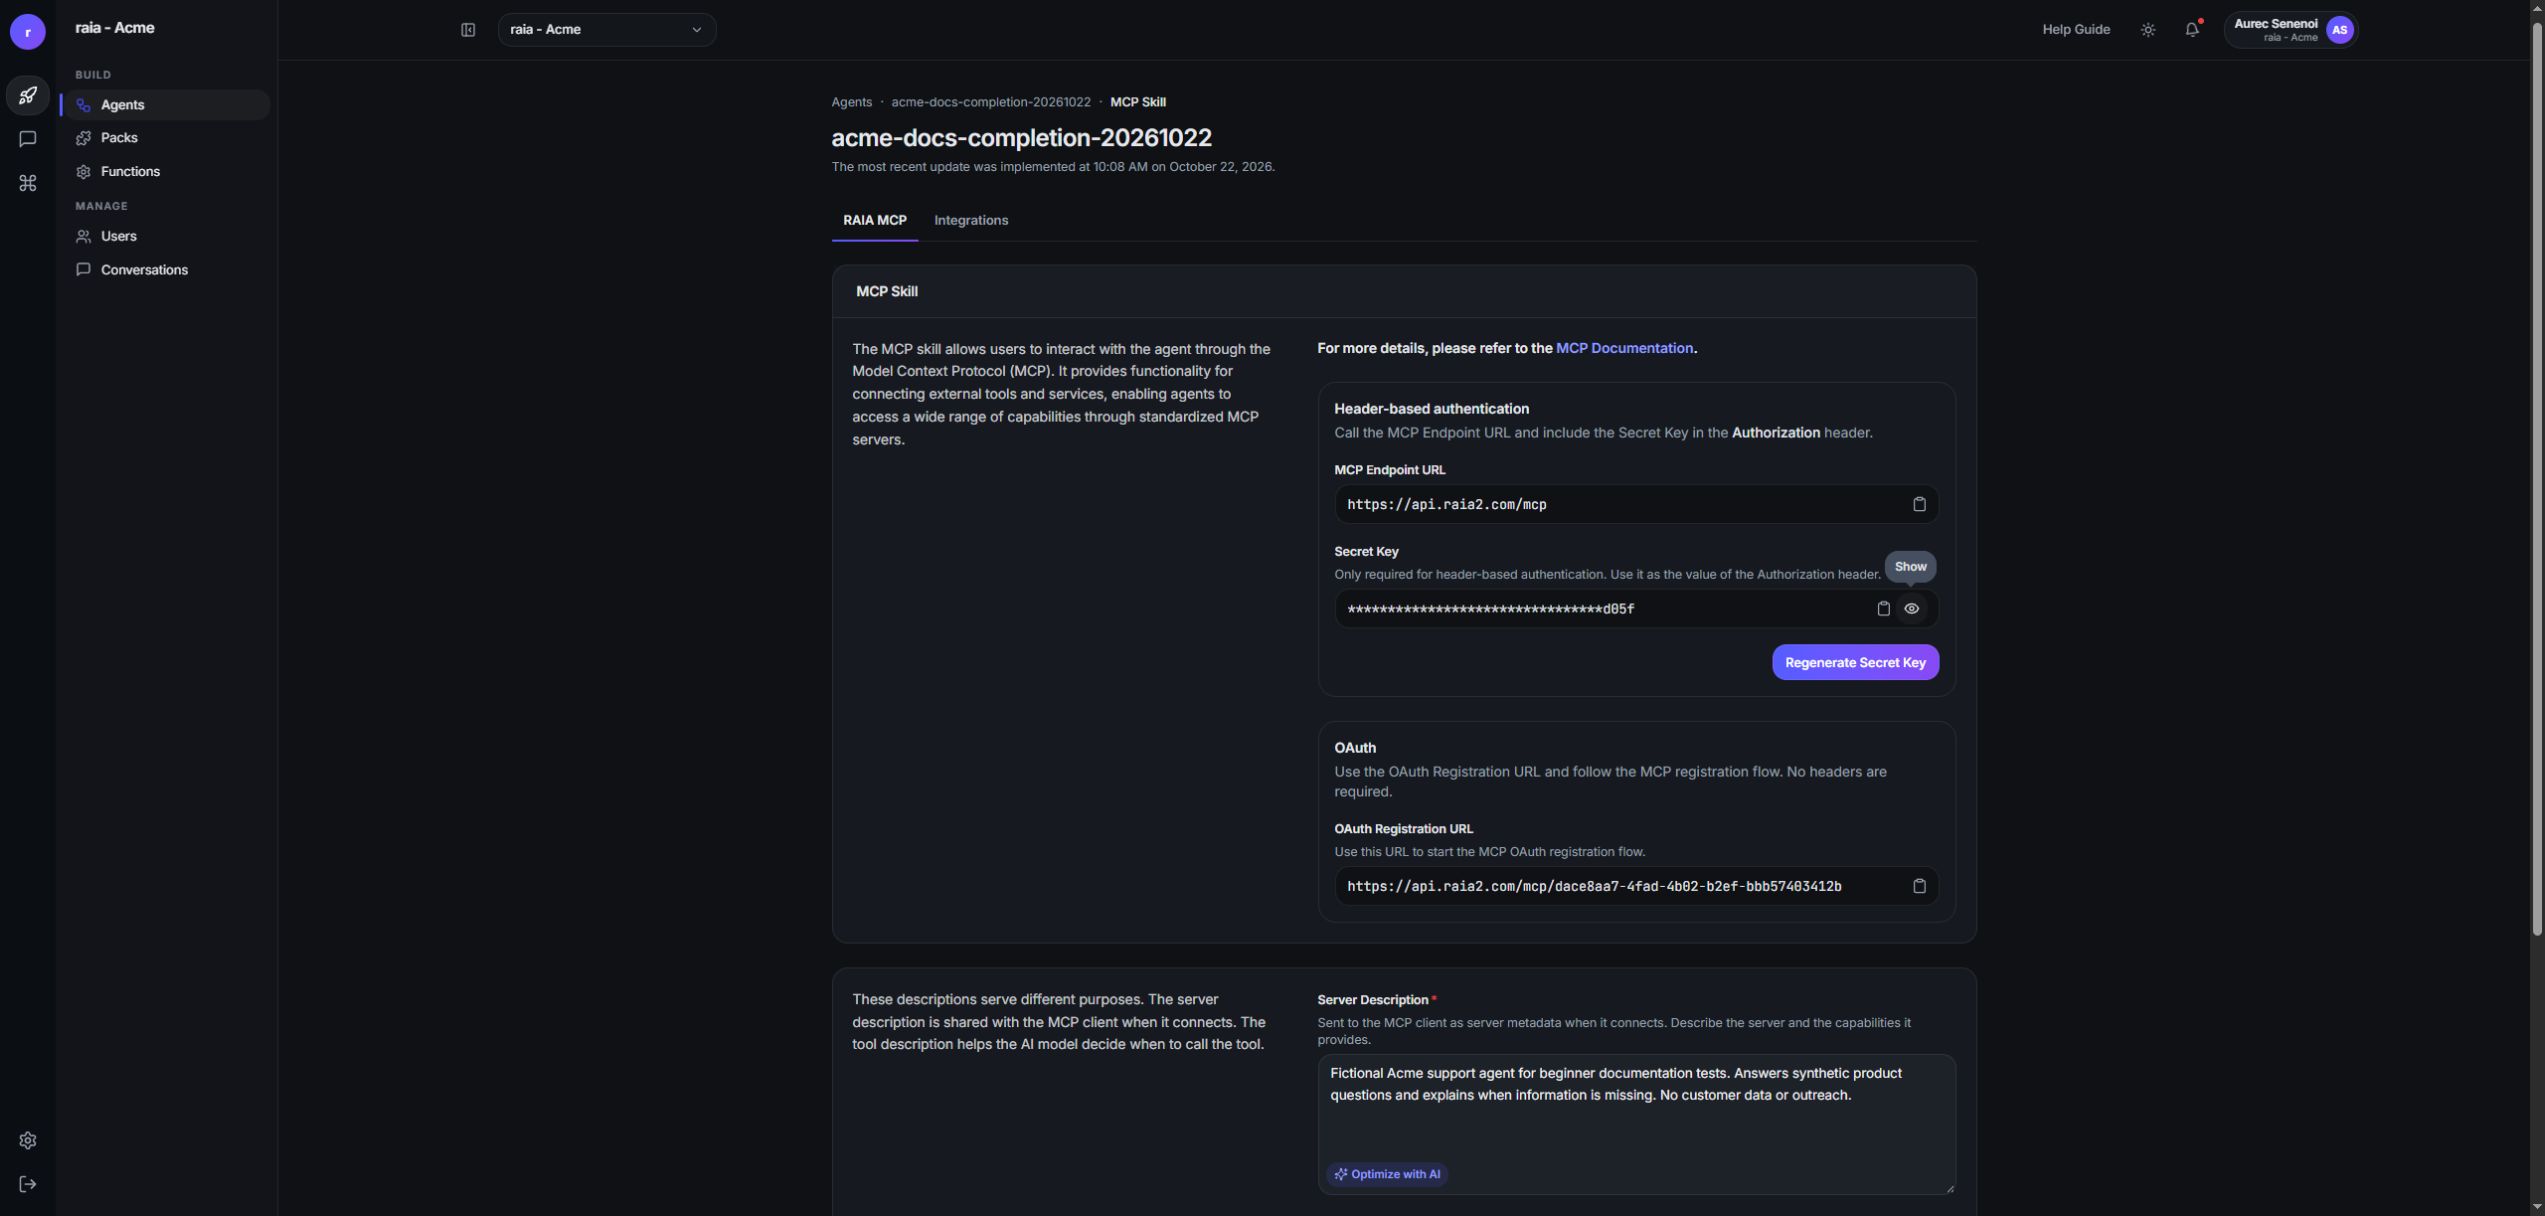
Task: Show the hidden Secret Key
Action: click(1910, 609)
